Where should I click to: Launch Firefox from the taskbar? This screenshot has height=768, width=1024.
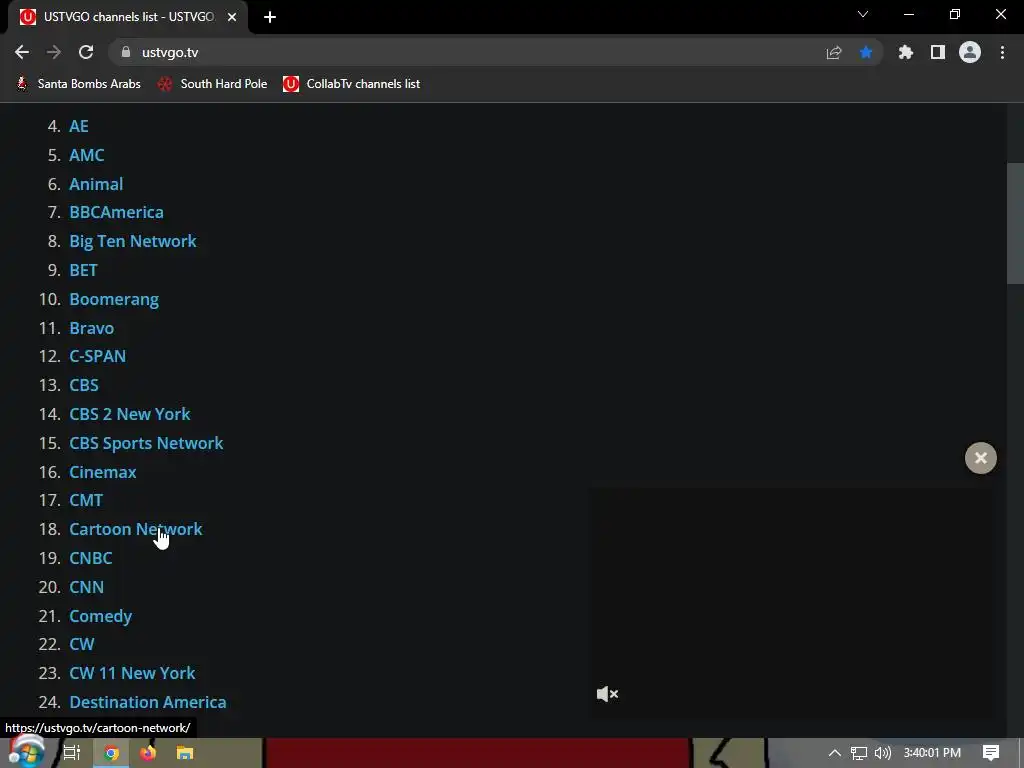pyautogui.click(x=148, y=753)
